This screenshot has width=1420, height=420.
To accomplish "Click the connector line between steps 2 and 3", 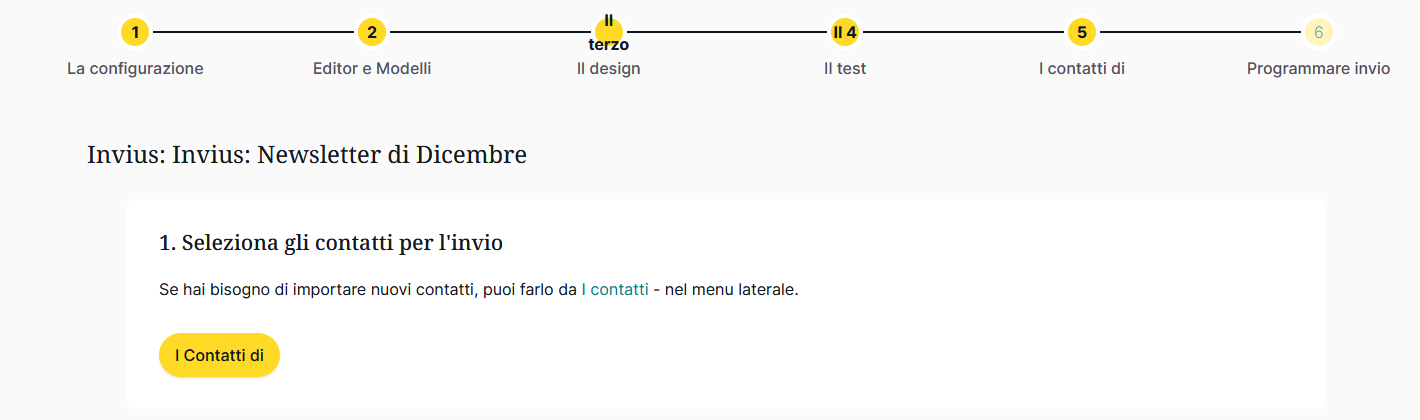I will click(490, 33).
